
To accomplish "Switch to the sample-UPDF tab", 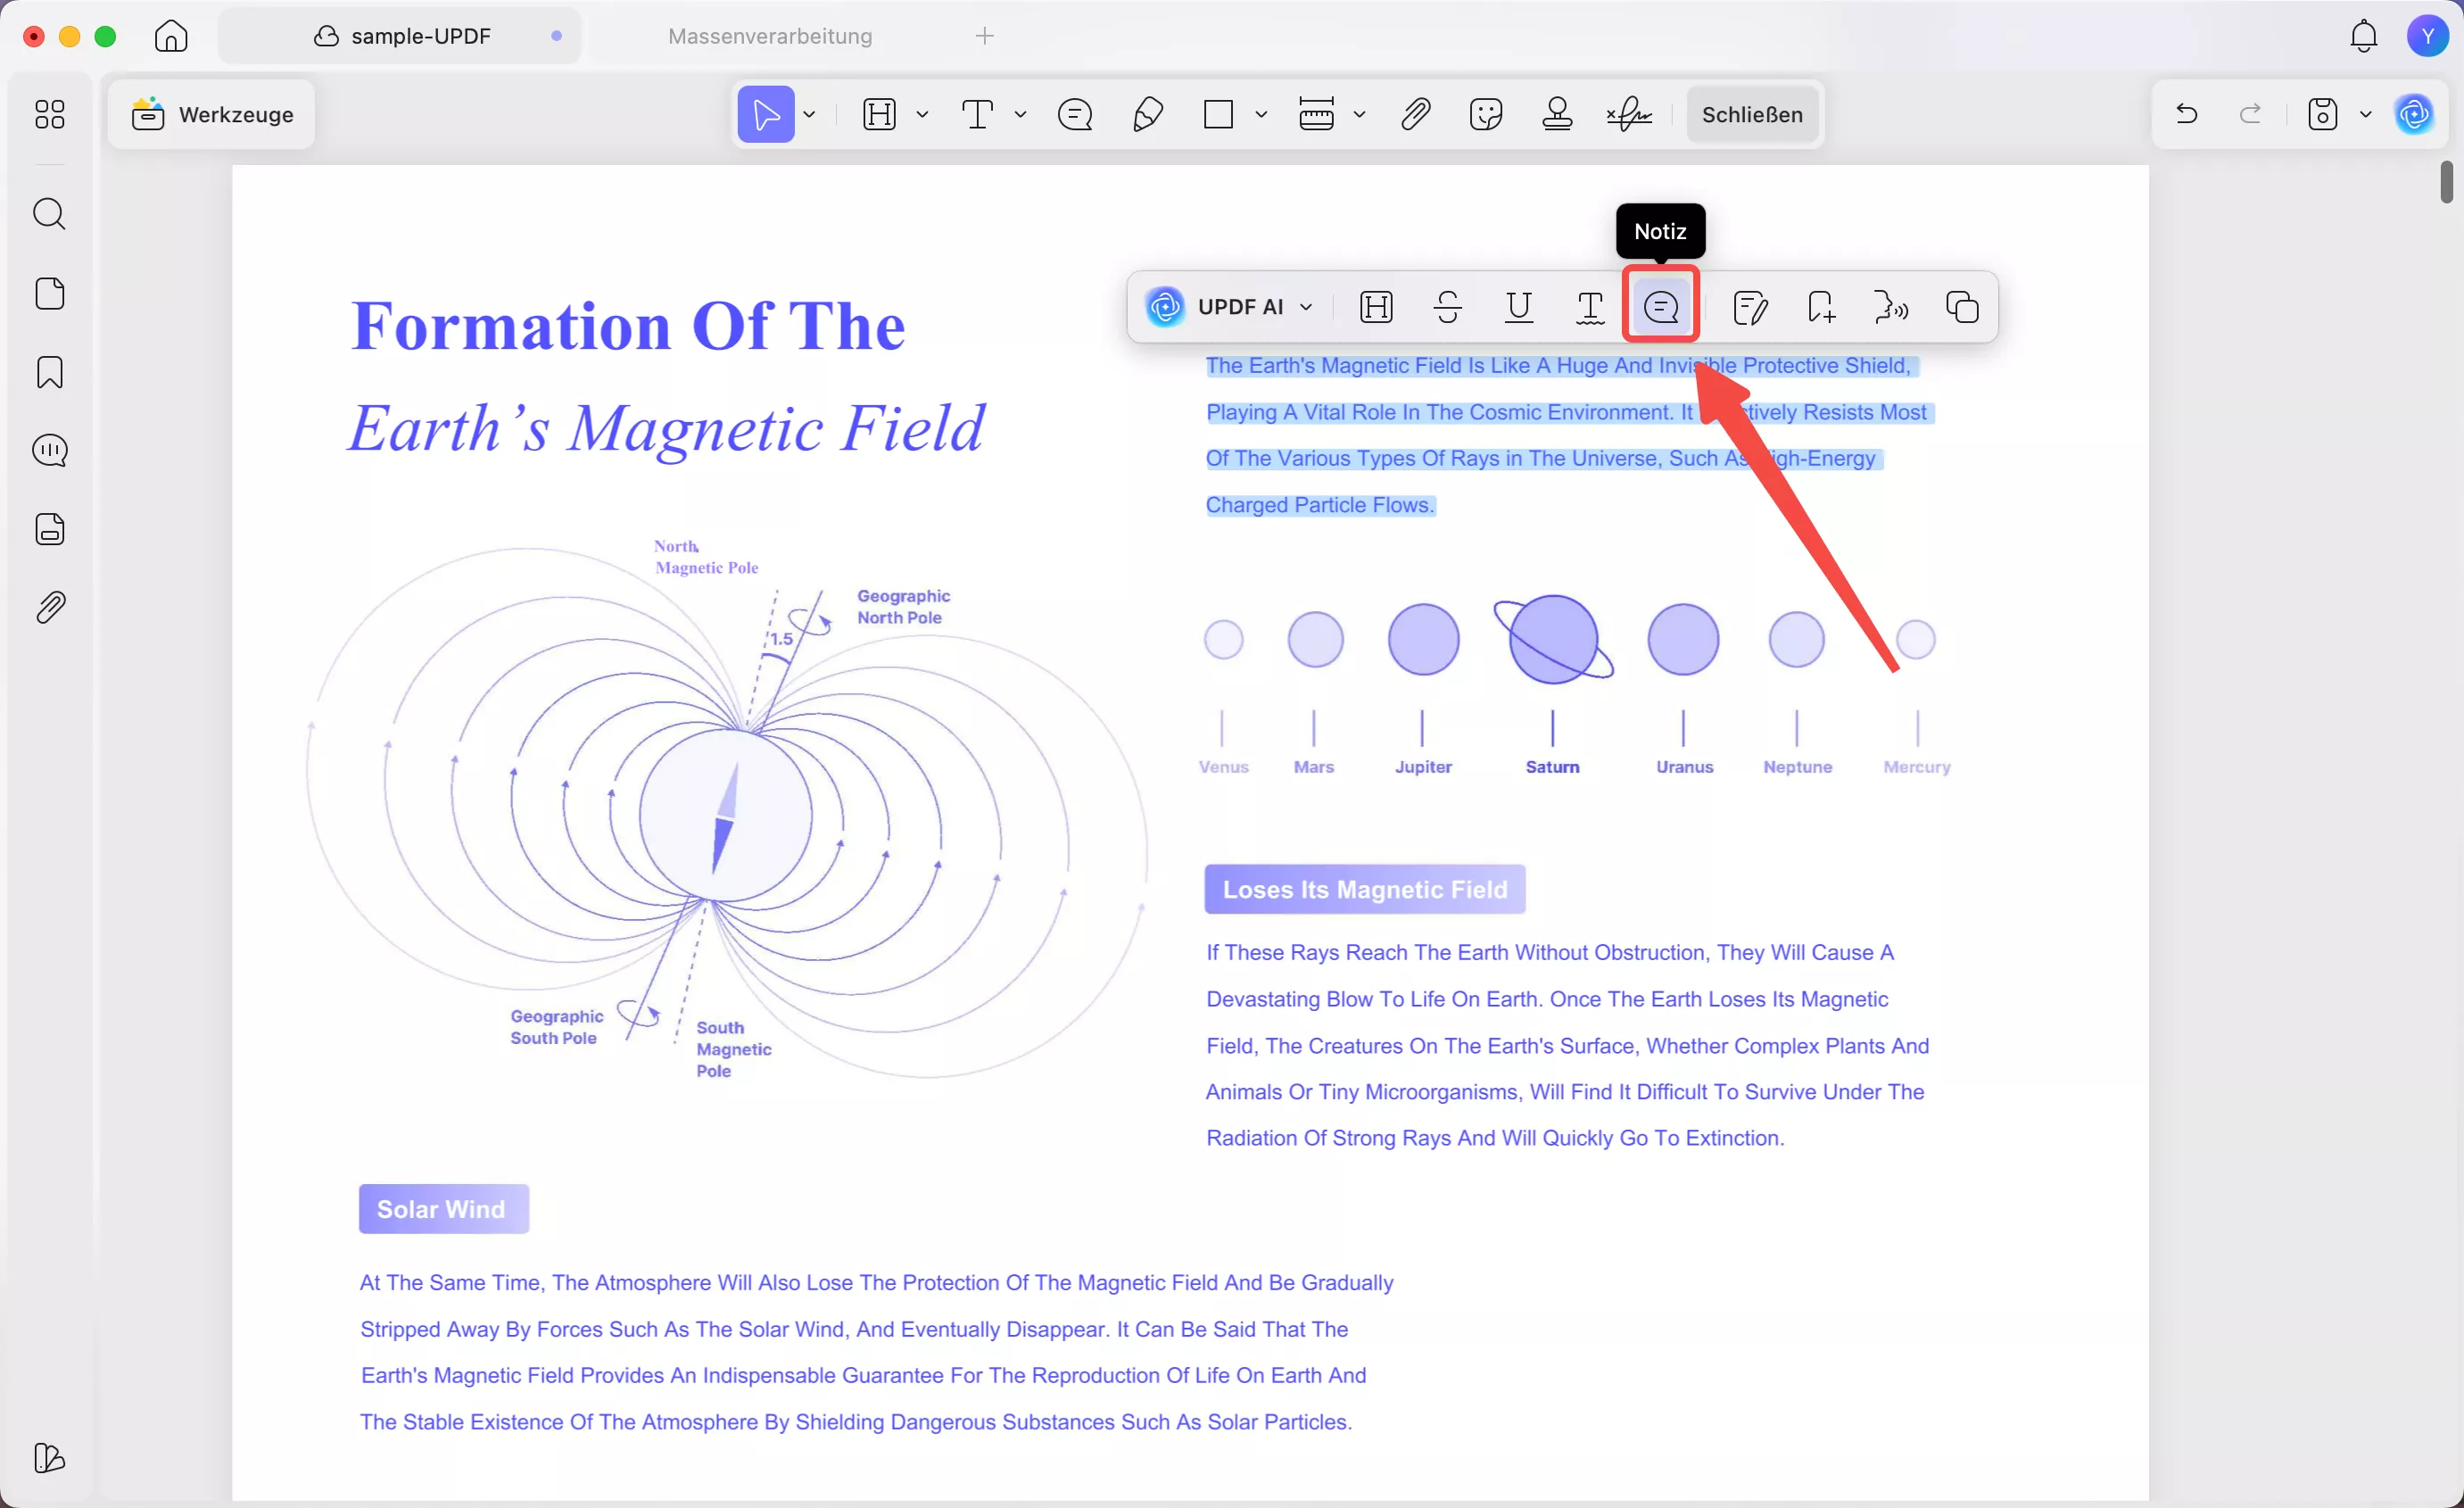I will pos(420,36).
